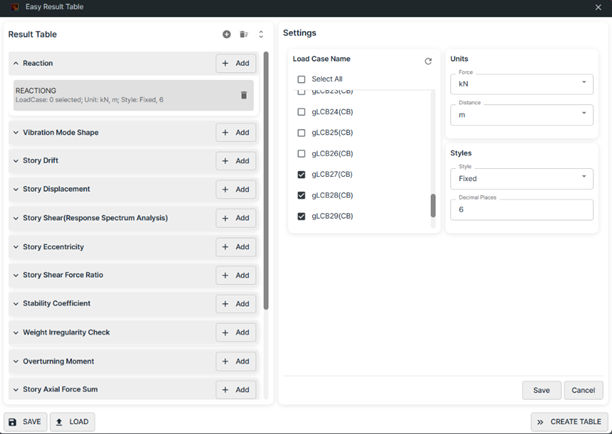Screen dimensions: 612x434
Task: Click CREATE TABLE at bottom right
Action: [x=569, y=422]
